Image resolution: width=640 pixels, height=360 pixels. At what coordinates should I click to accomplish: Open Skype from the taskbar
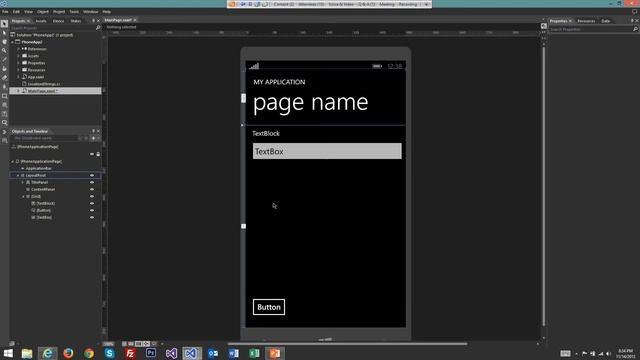(x=109, y=353)
